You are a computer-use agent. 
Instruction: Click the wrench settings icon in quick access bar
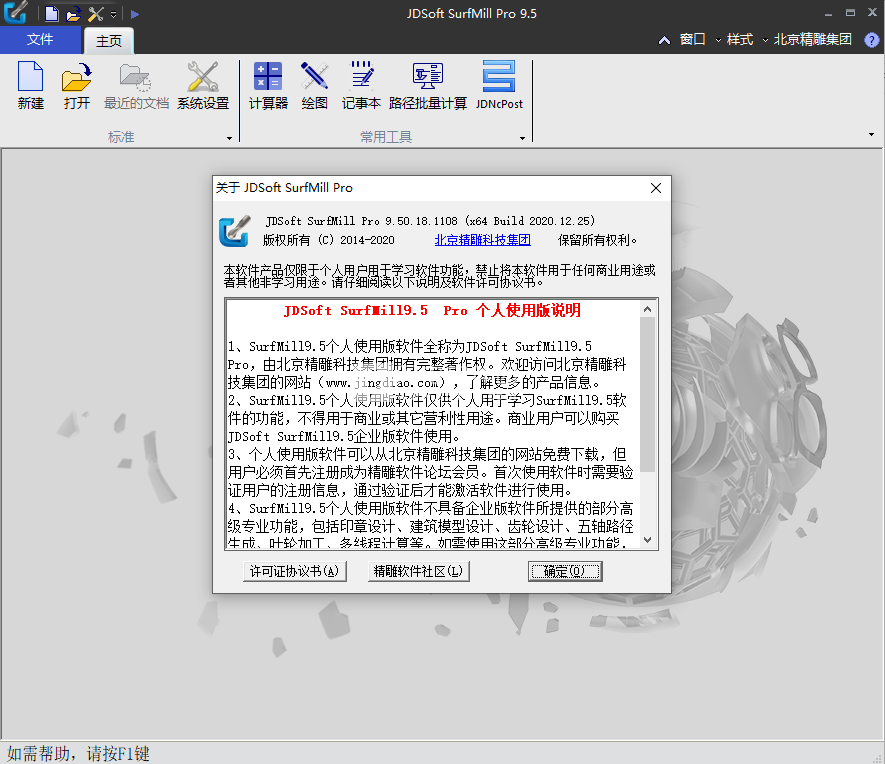click(96, 14)
